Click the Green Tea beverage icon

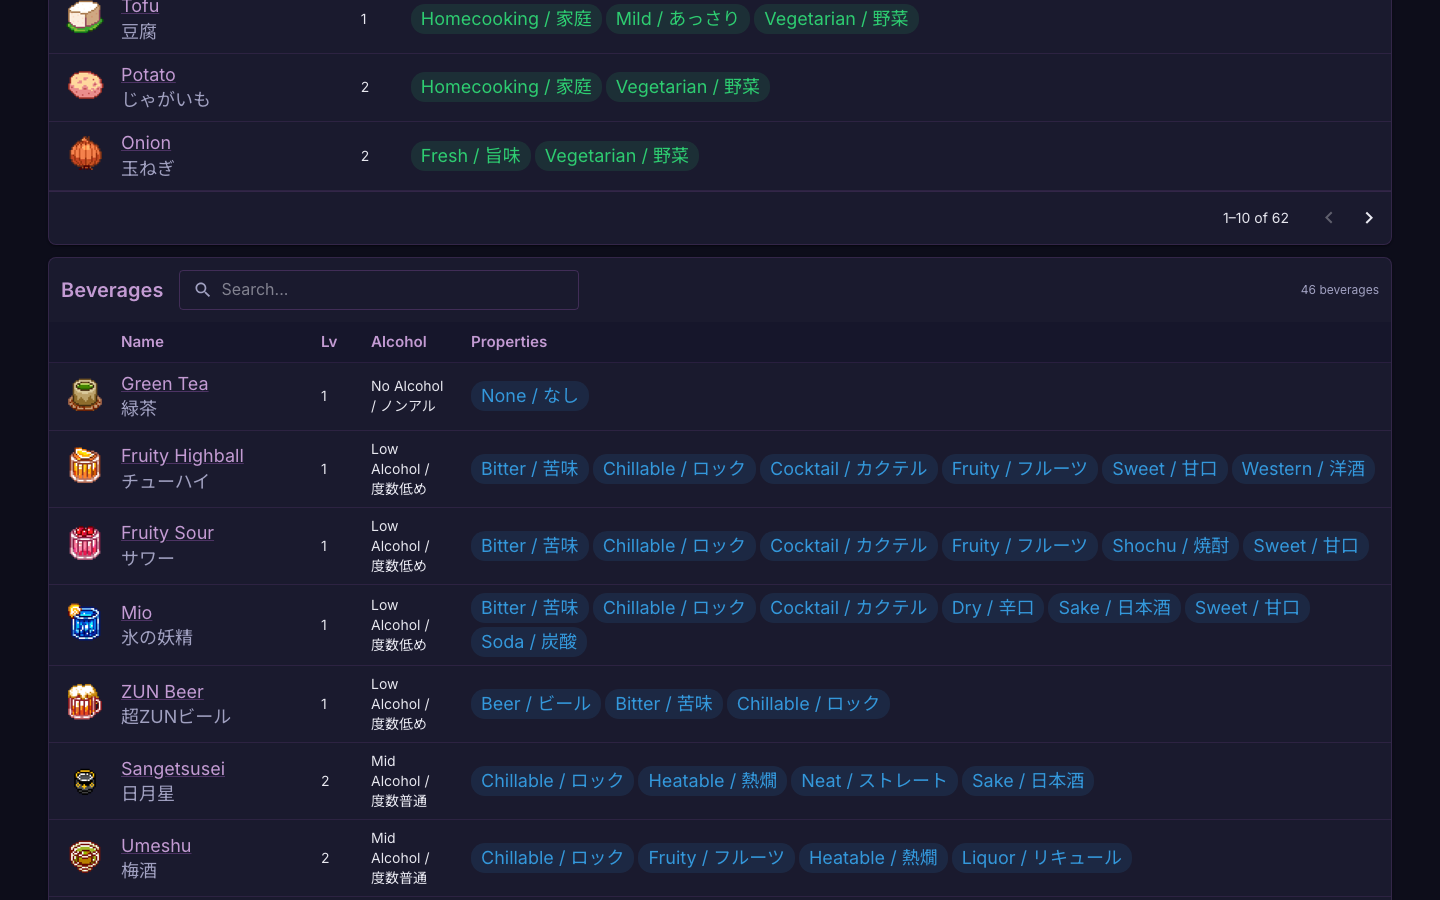(85, 395)
